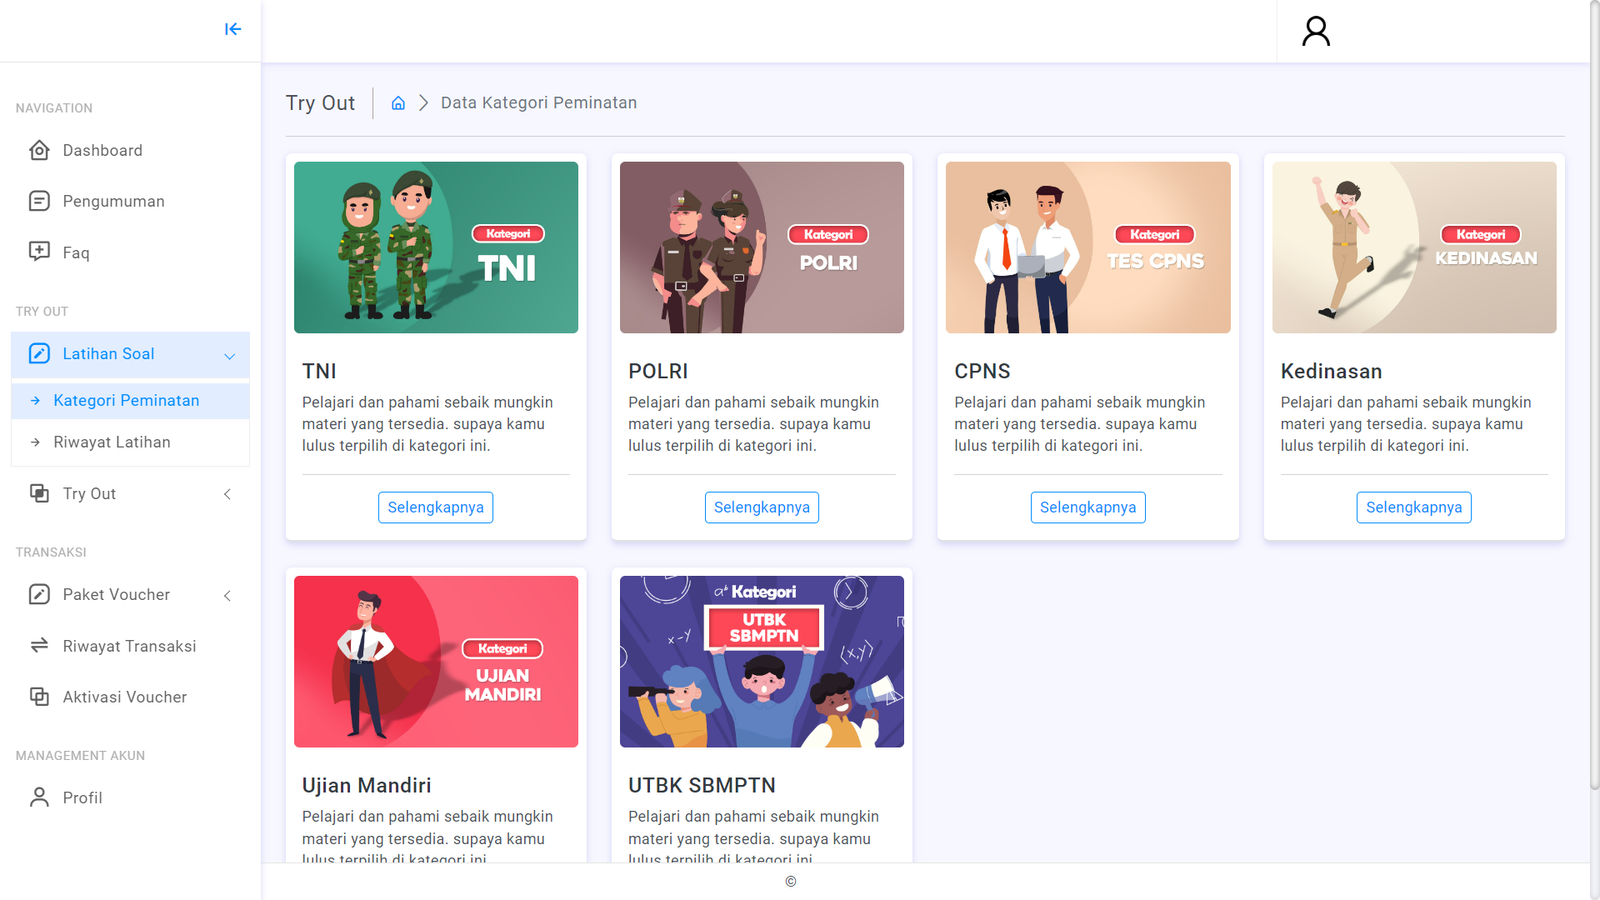
Task: Click the UTBK SBMPTN card illustration
Action: (761, 660)
